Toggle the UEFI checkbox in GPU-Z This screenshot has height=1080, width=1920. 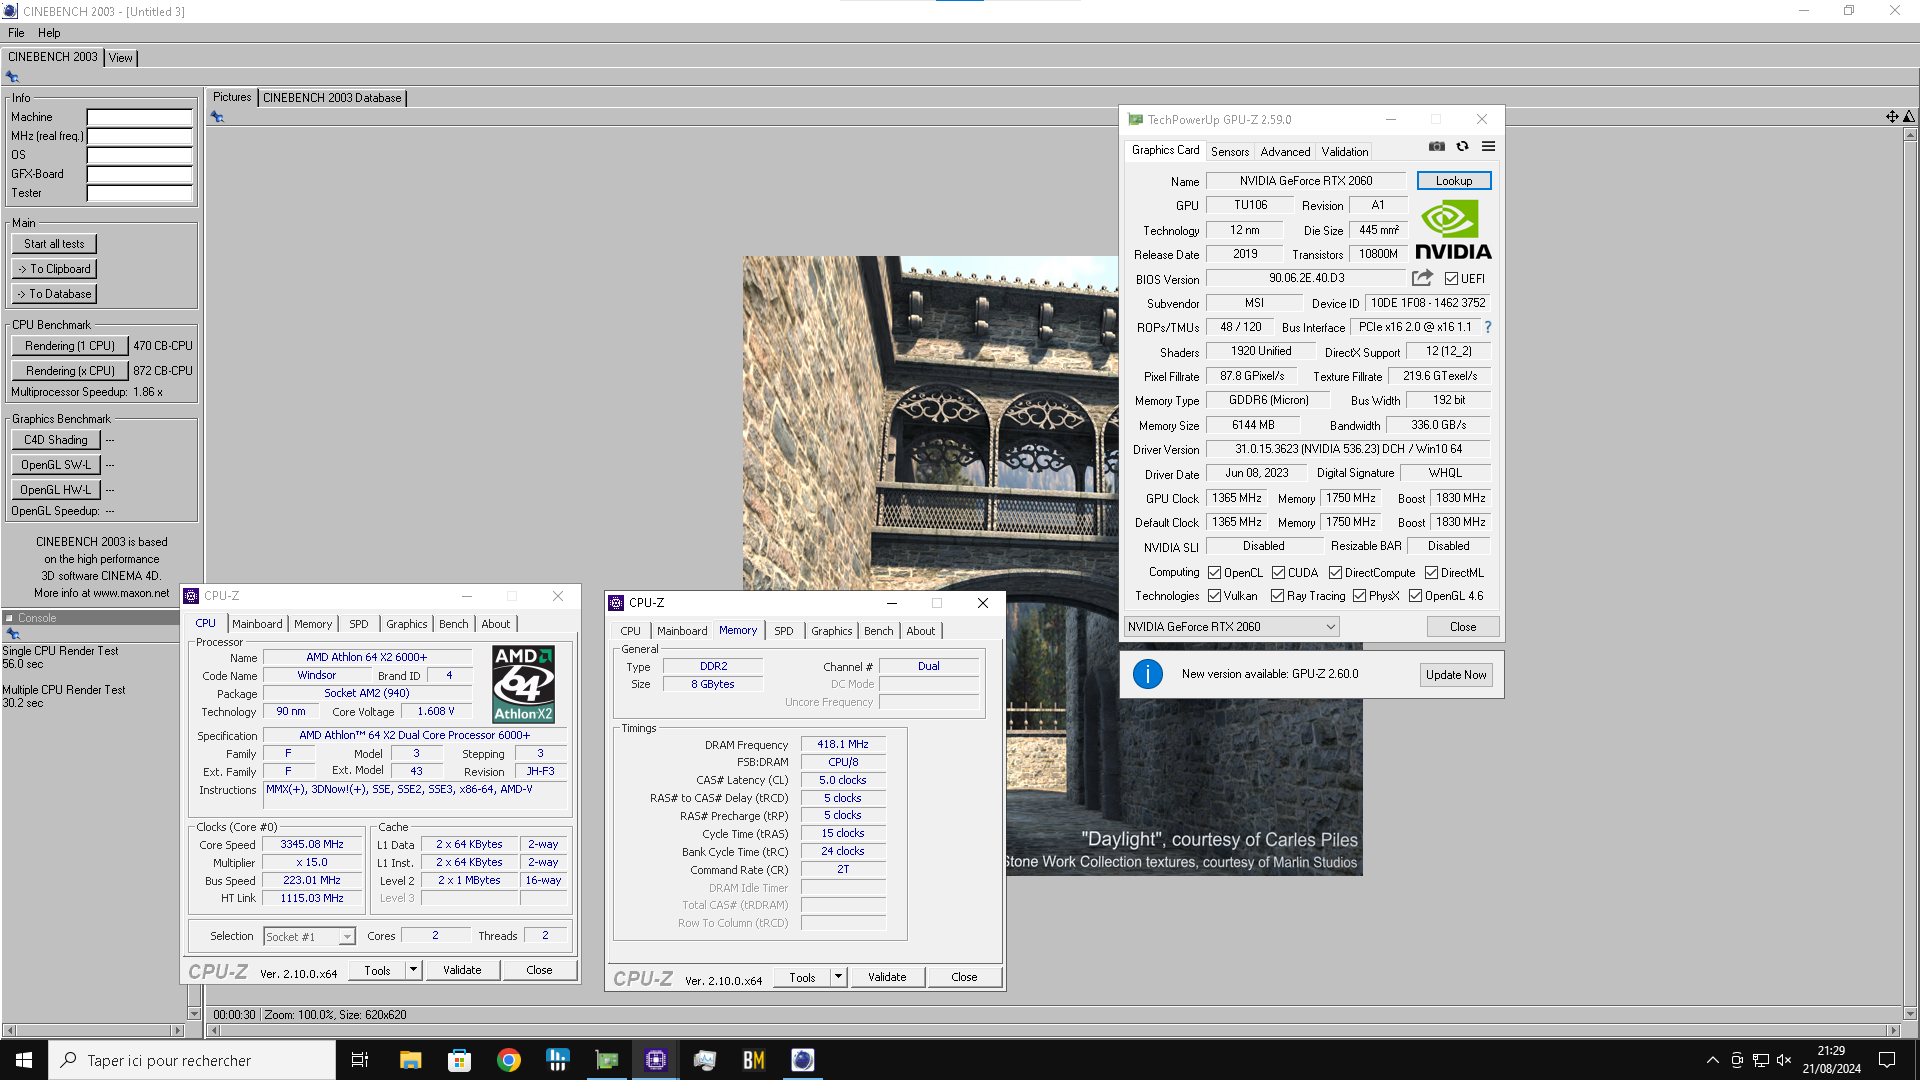[1451, 279]
